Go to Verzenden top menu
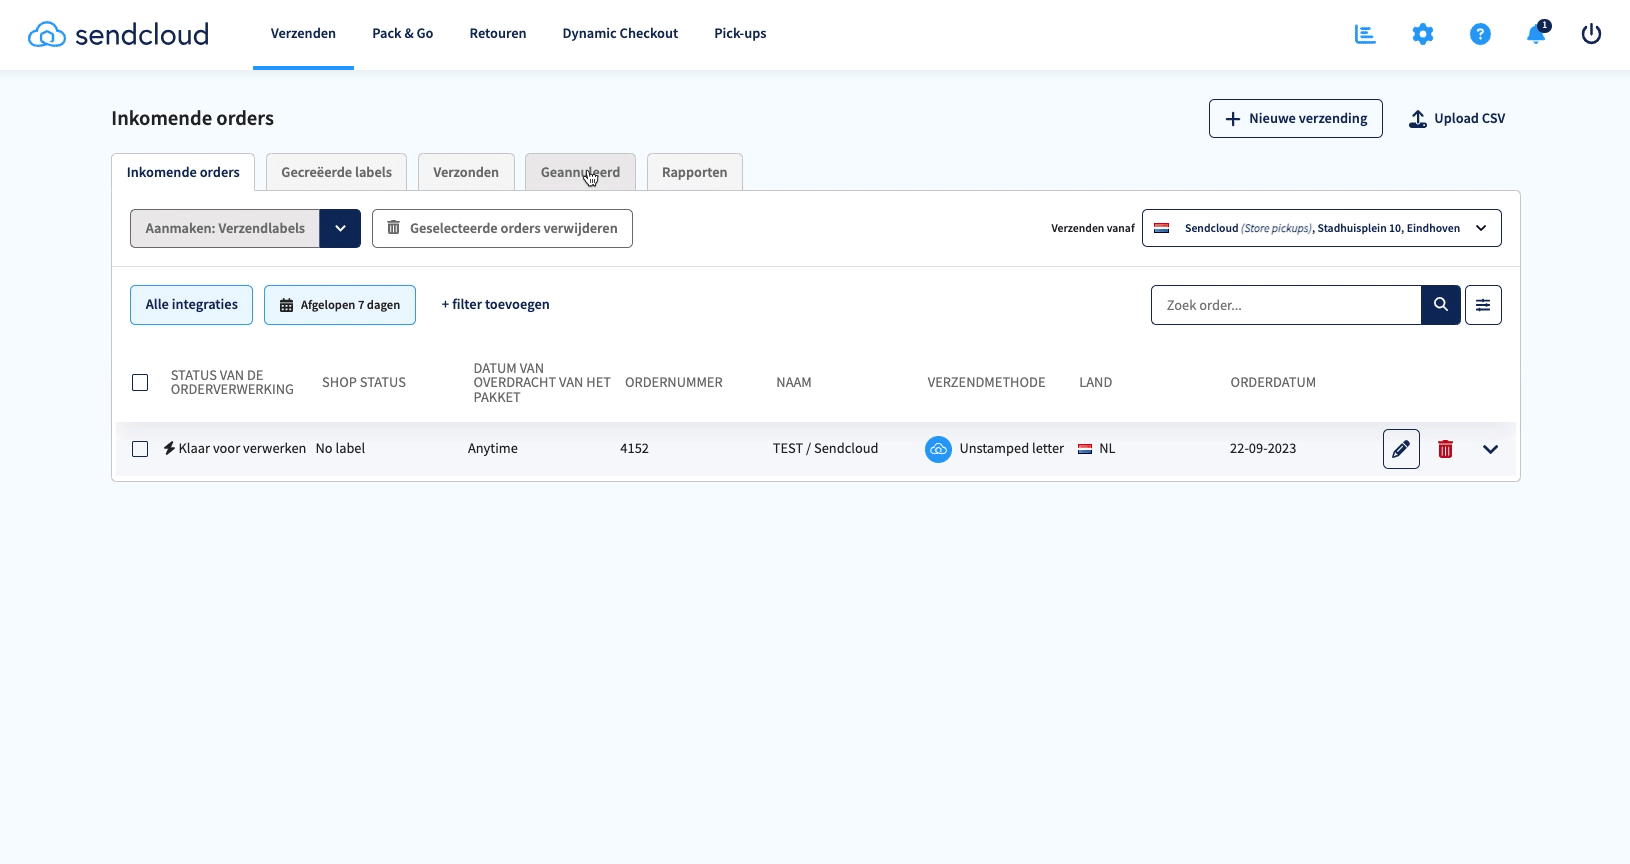This screenshot has height=864, width=1630. pyautogui.click(x=303, y=34)
